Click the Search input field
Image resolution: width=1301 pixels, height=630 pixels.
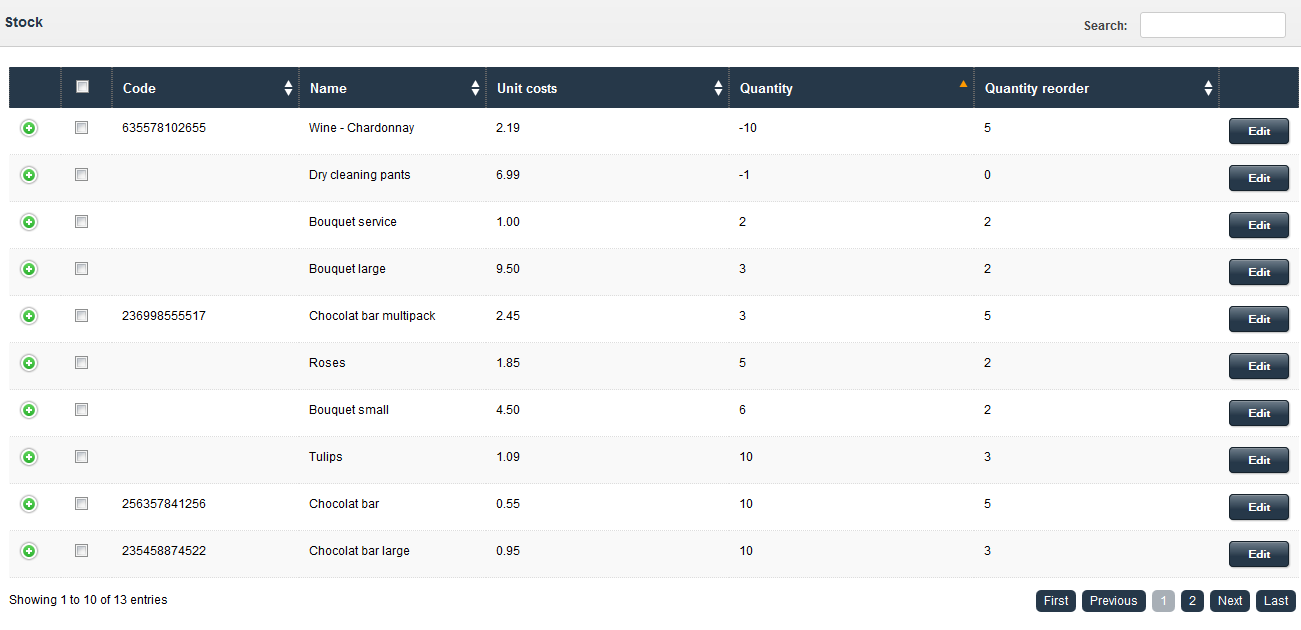1212,25
